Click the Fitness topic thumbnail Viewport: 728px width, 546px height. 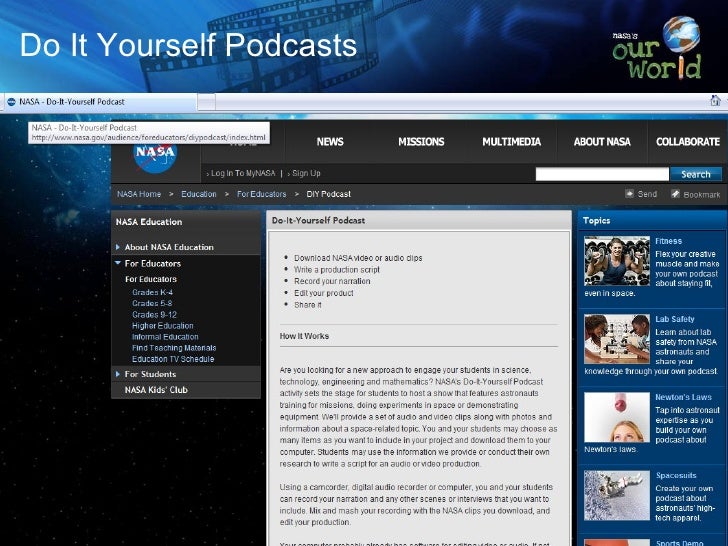[x=617, y=261]
